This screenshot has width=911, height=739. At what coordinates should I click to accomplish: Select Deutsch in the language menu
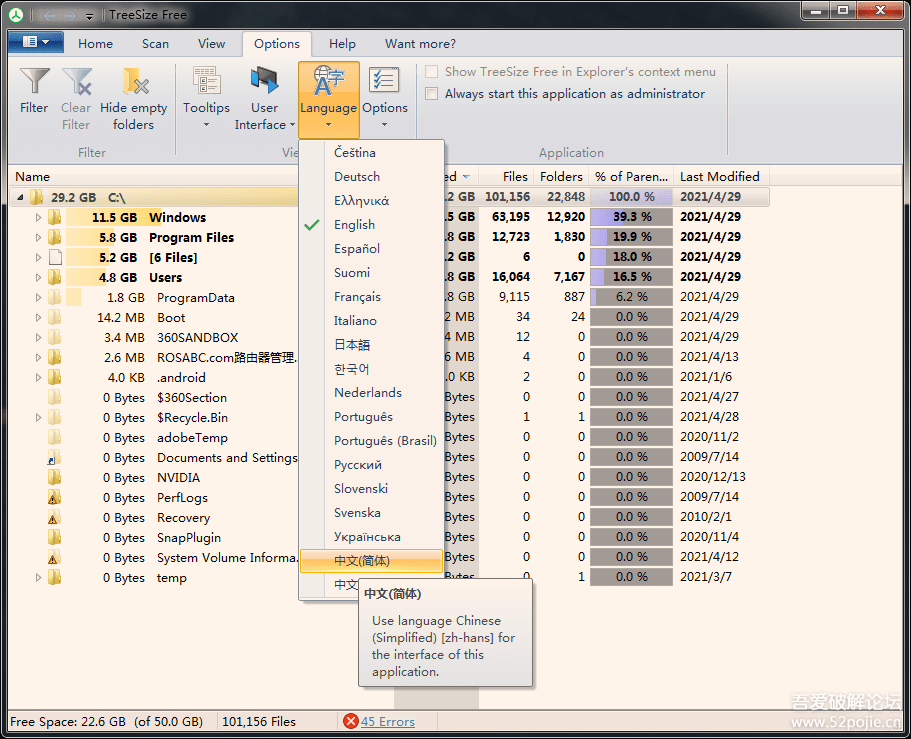(x=357, y=177)
